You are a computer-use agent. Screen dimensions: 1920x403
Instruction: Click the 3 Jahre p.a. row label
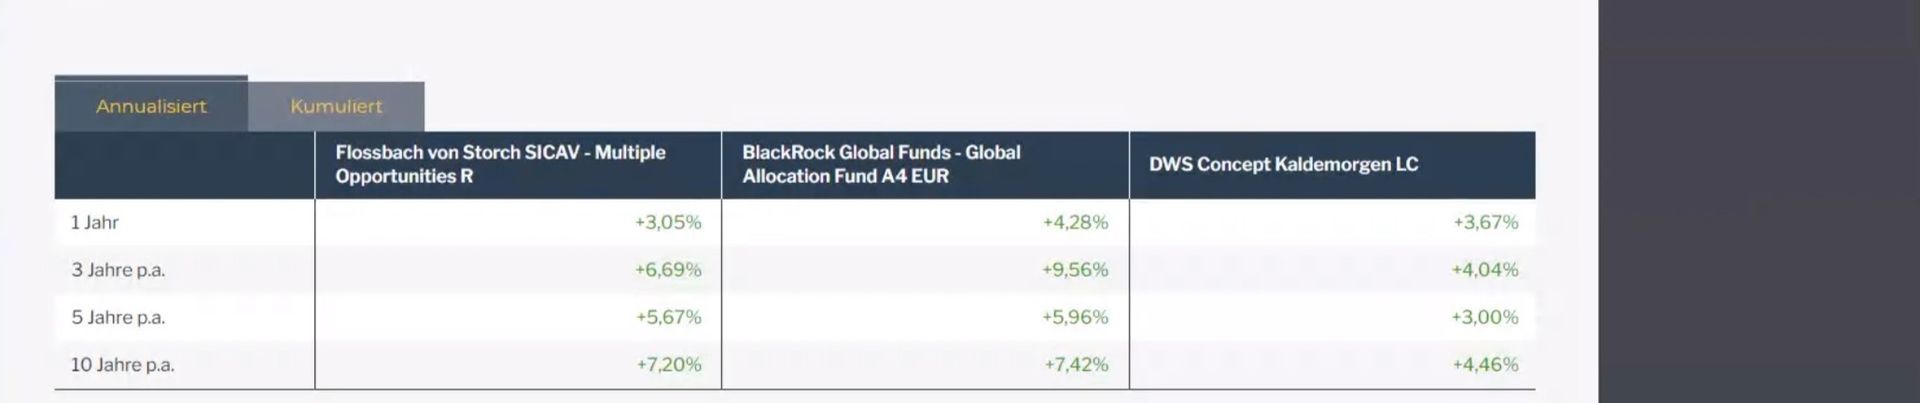pyautogui.click(x=118, y=270)
